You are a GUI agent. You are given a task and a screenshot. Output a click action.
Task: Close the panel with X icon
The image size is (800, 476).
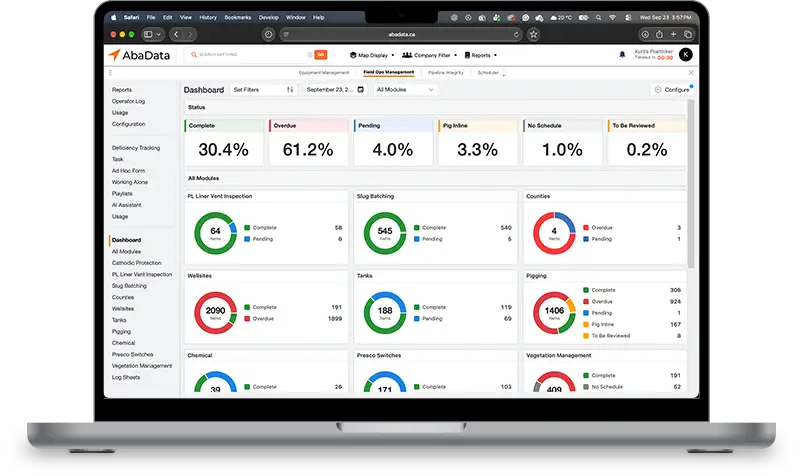(x=691, y=72)
